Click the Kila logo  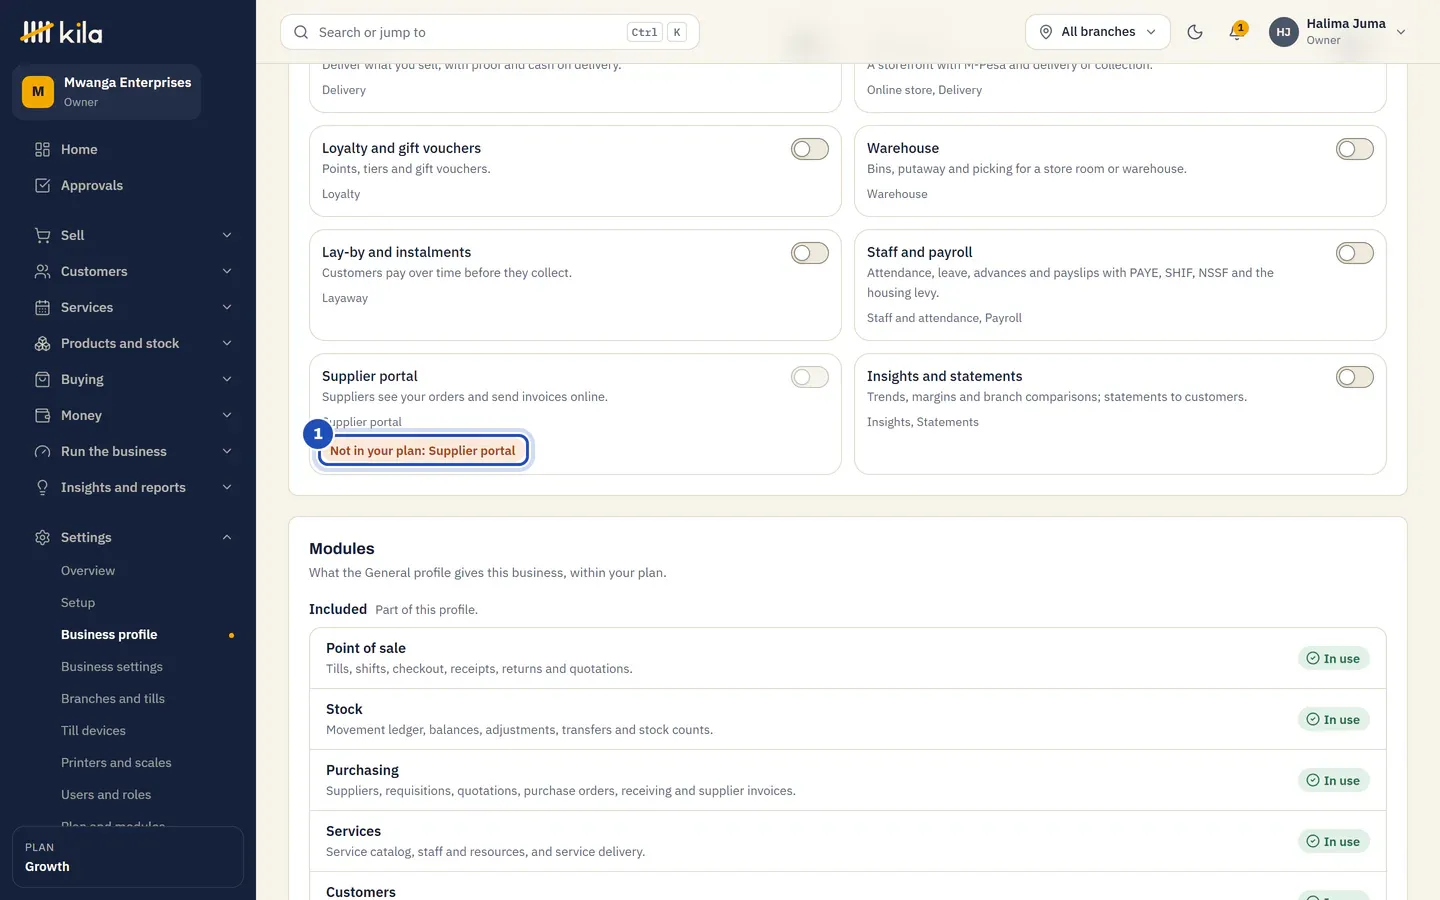61,32
